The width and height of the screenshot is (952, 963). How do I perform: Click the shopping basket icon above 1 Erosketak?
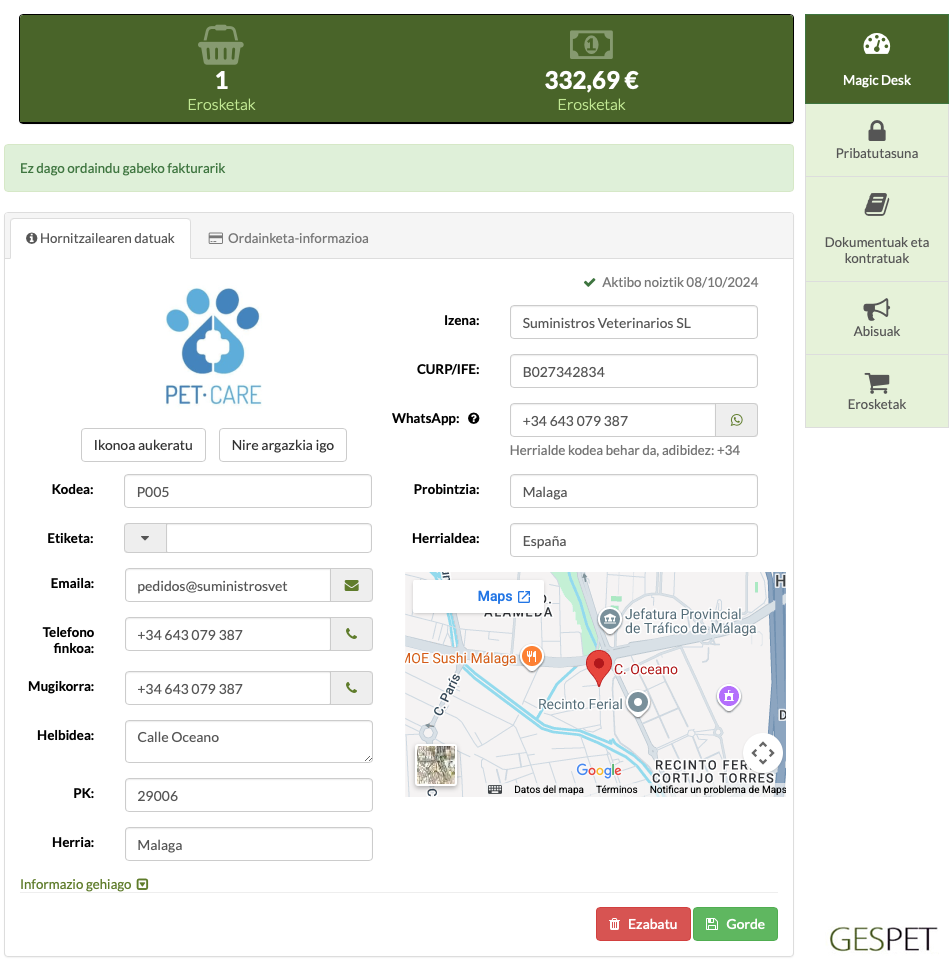tap(221, 45)
